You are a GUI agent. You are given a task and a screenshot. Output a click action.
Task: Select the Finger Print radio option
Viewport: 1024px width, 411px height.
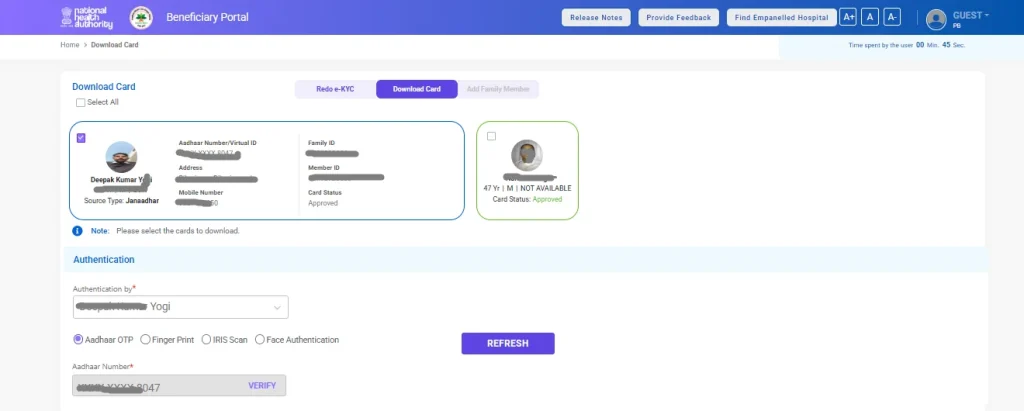tap(145, 340)
